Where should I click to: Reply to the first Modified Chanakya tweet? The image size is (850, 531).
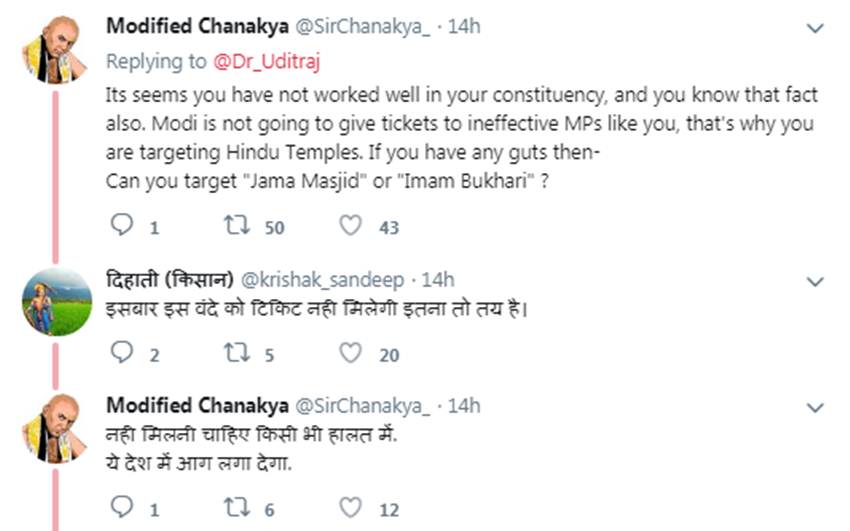[x=121, y=226]
